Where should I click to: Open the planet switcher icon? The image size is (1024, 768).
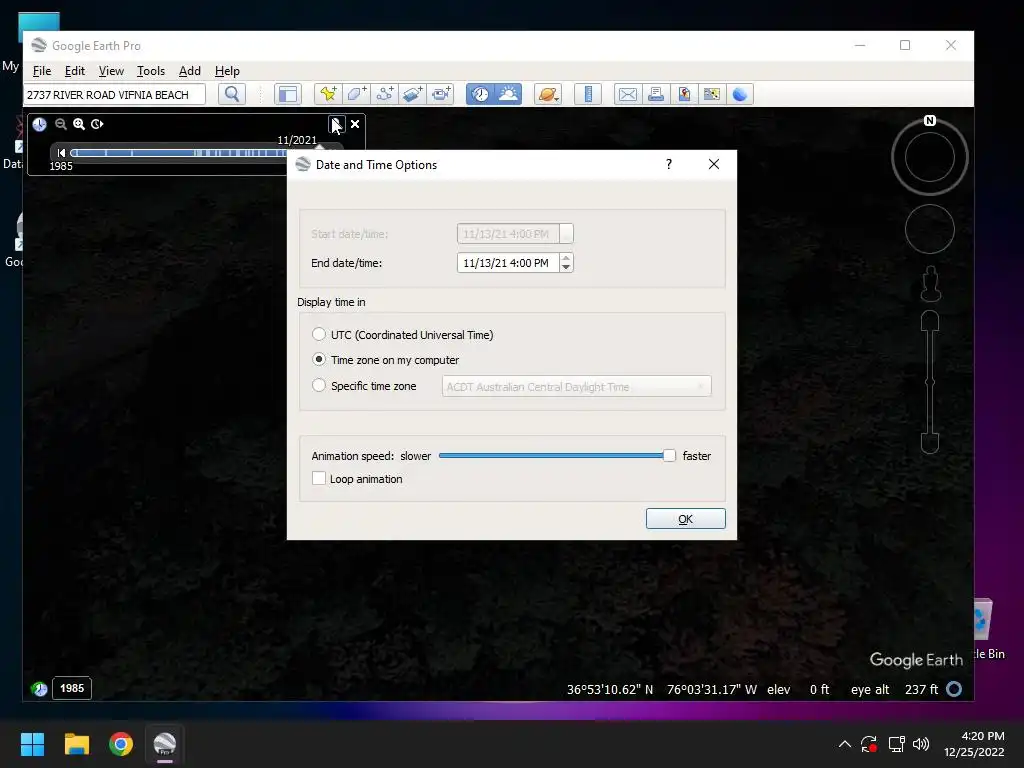pos(547,94)
